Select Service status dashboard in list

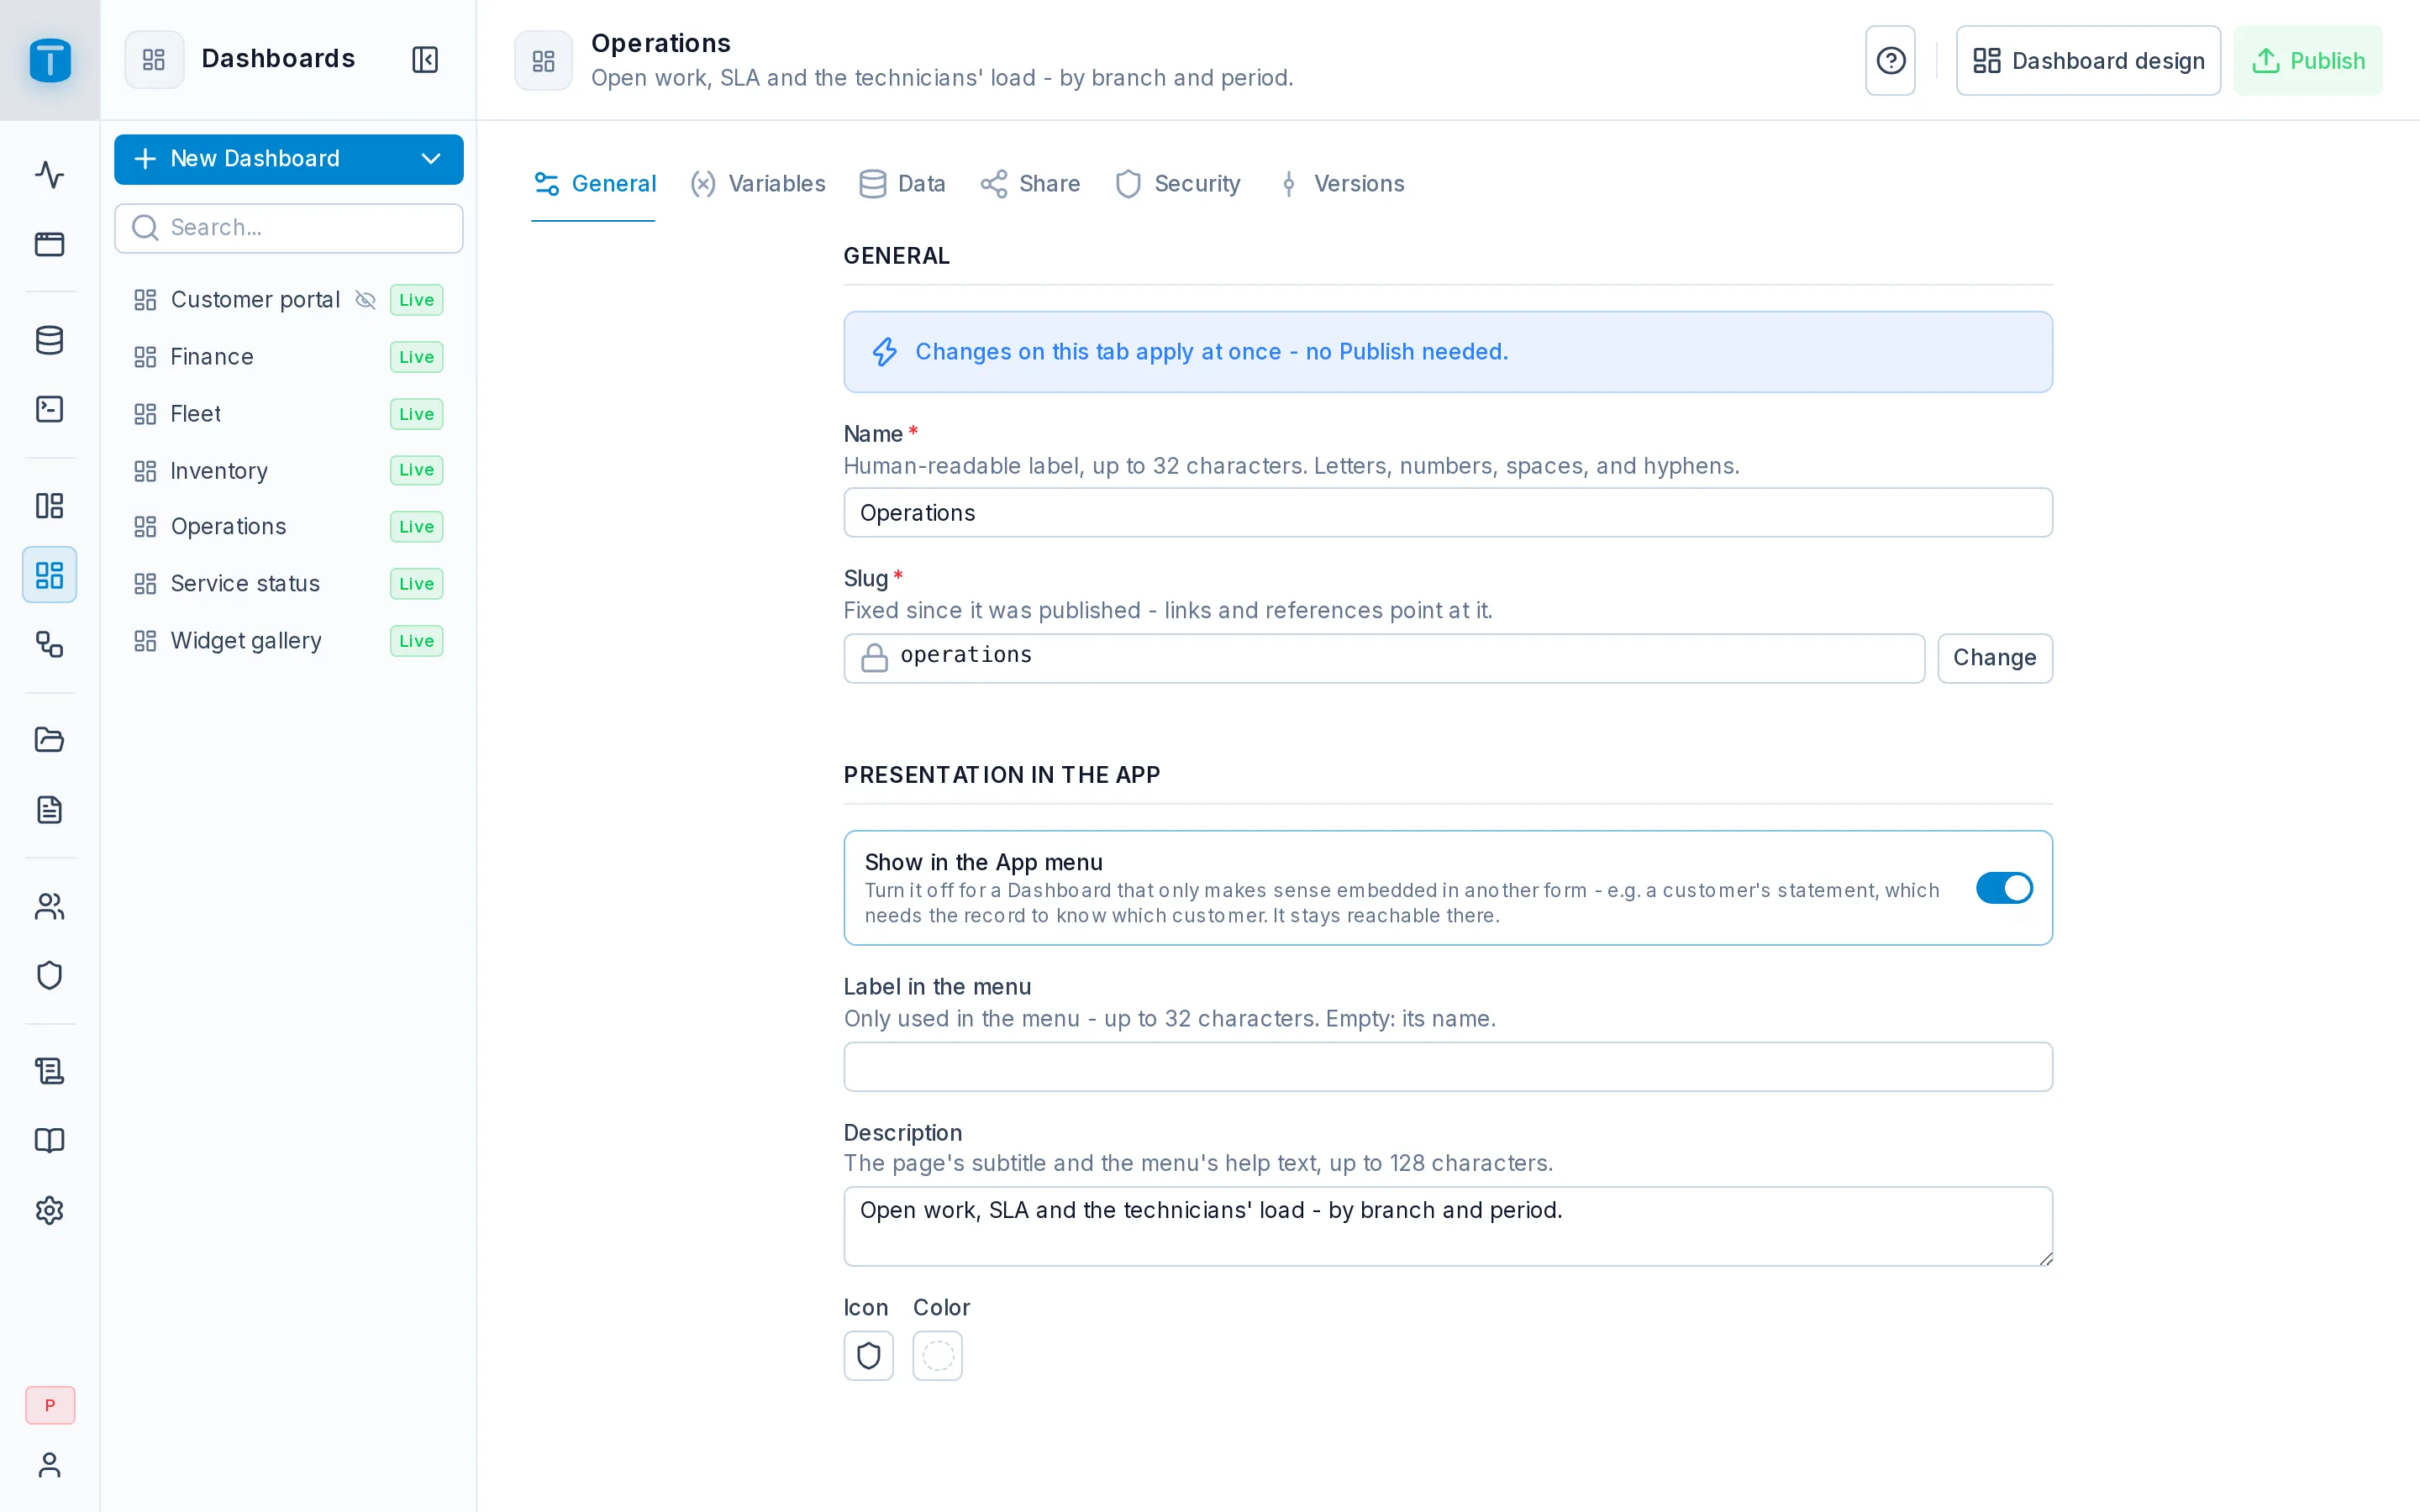click(289, 584)
